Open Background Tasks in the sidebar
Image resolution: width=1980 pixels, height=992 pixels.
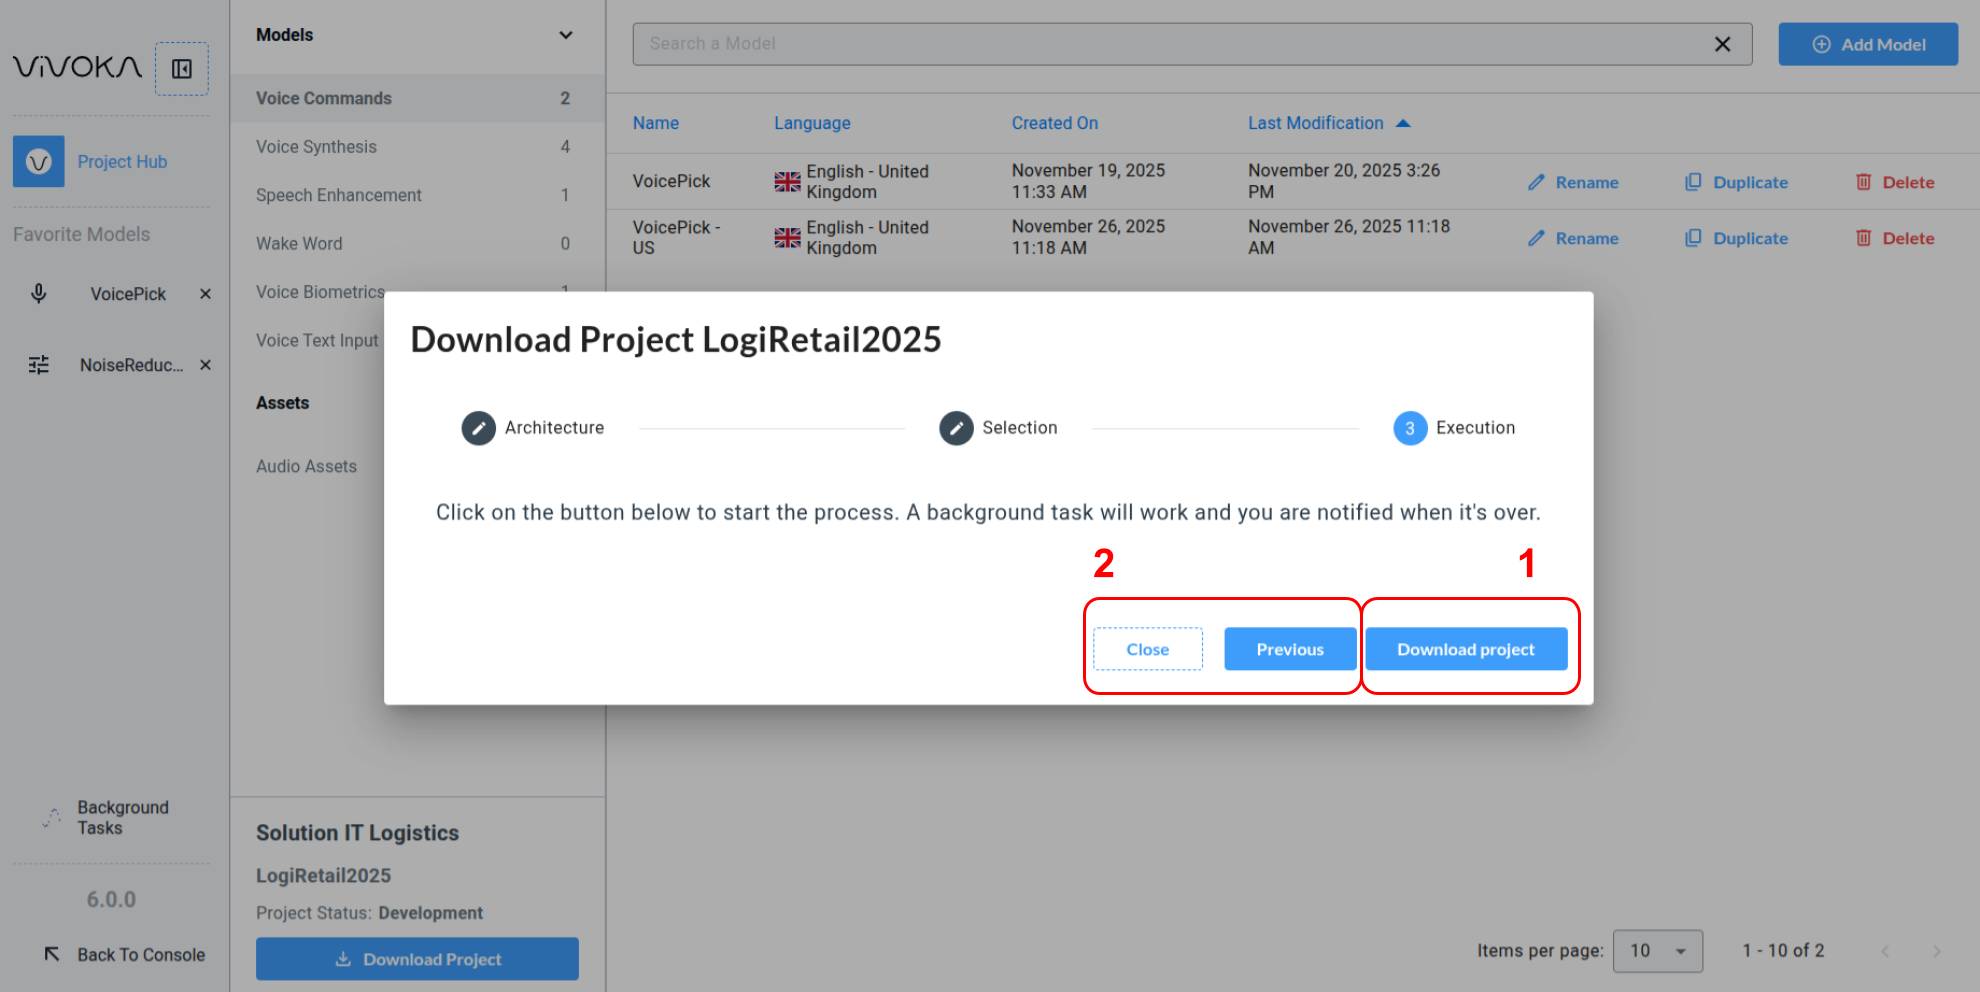pyautogui.click(x=122, y=817)
